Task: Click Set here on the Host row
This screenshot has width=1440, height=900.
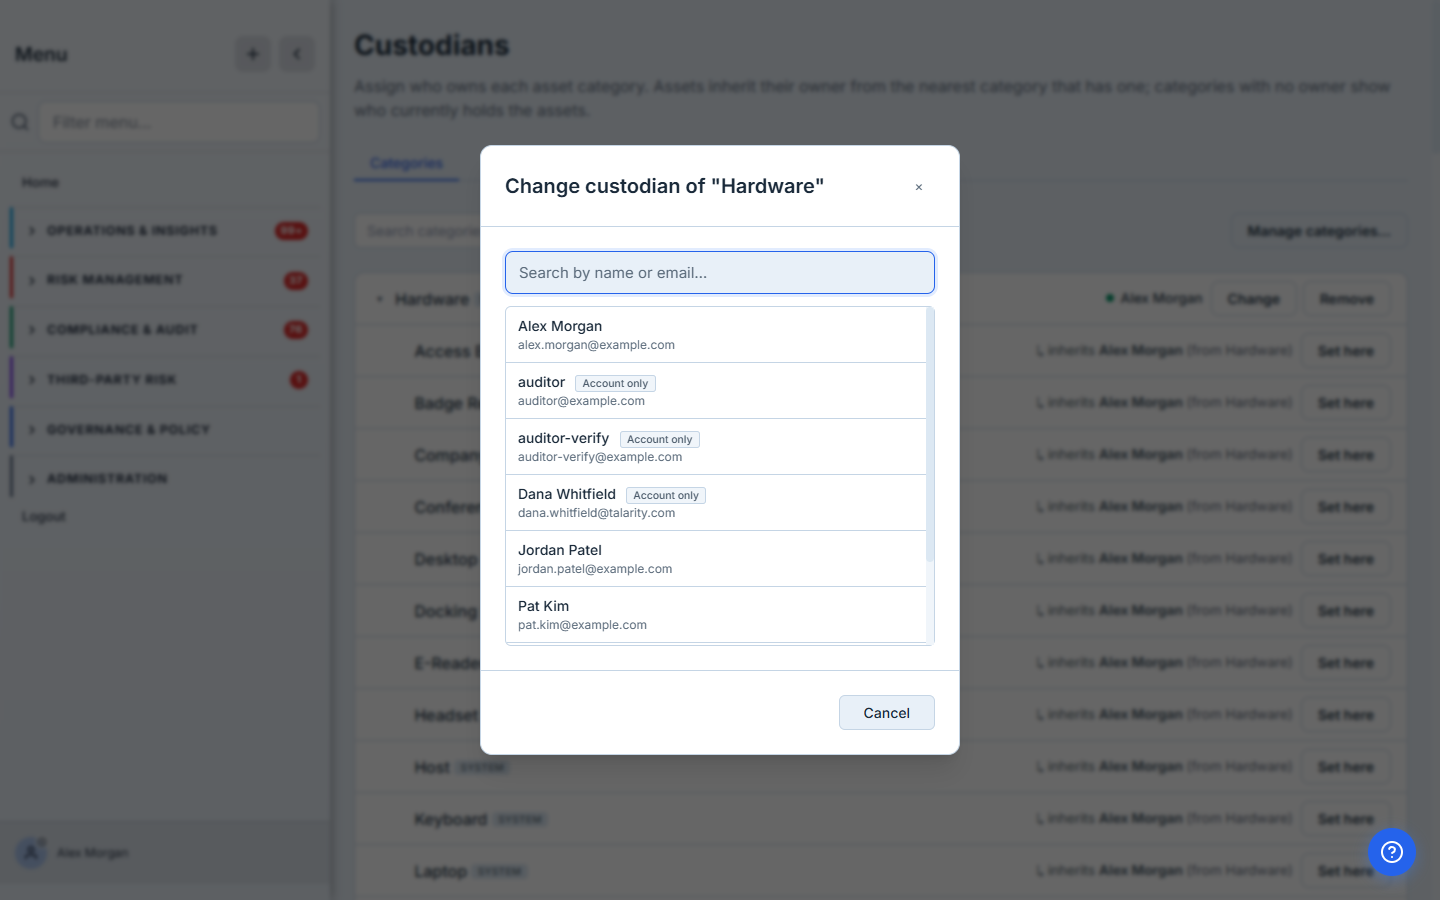Action: [1345, 767]
